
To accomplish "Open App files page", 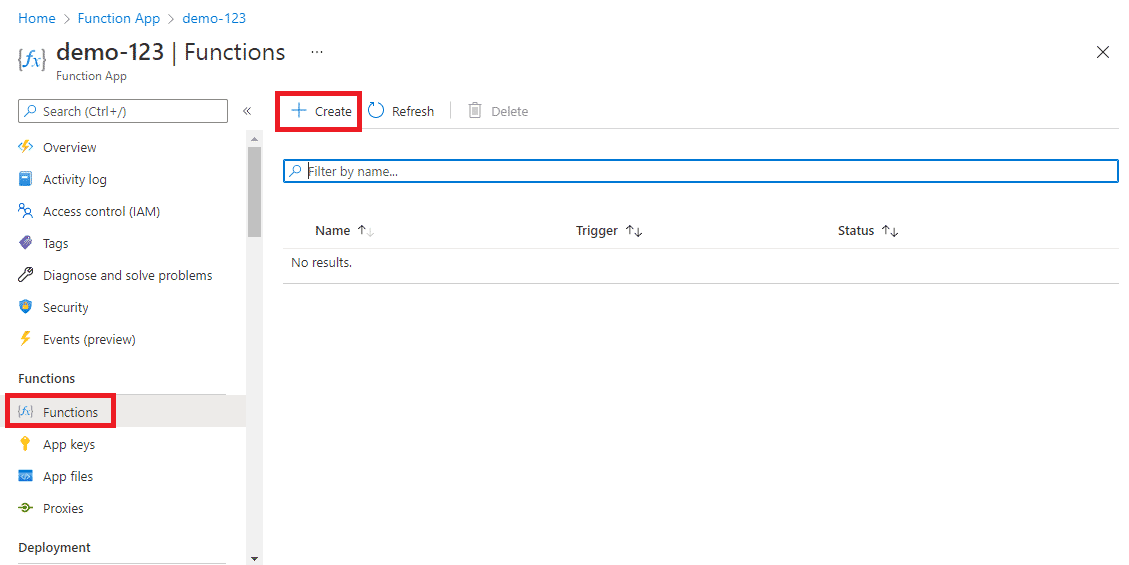I will tap(68, 476).
